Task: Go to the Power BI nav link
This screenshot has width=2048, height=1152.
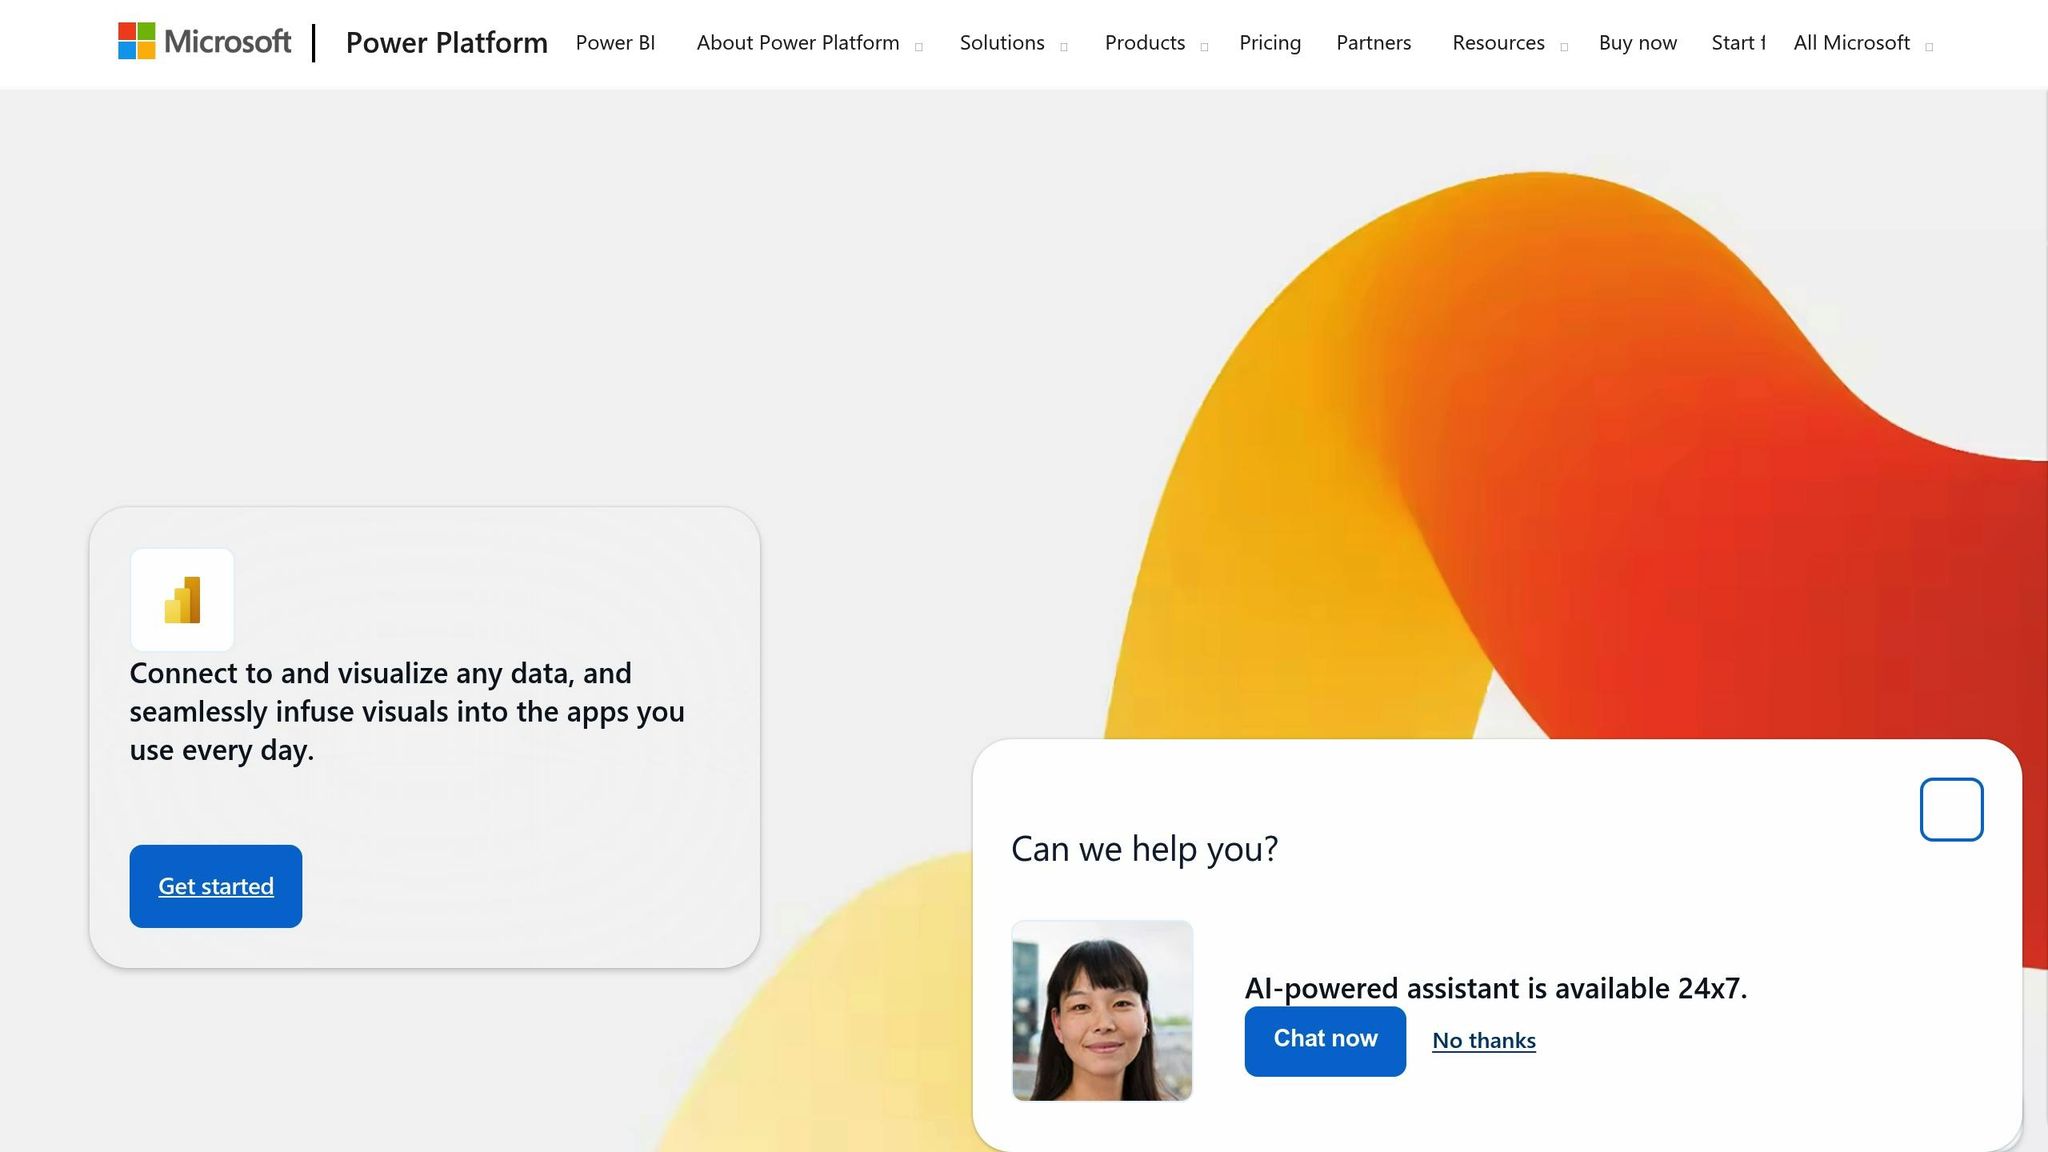Action: click(x=615, y=43)
